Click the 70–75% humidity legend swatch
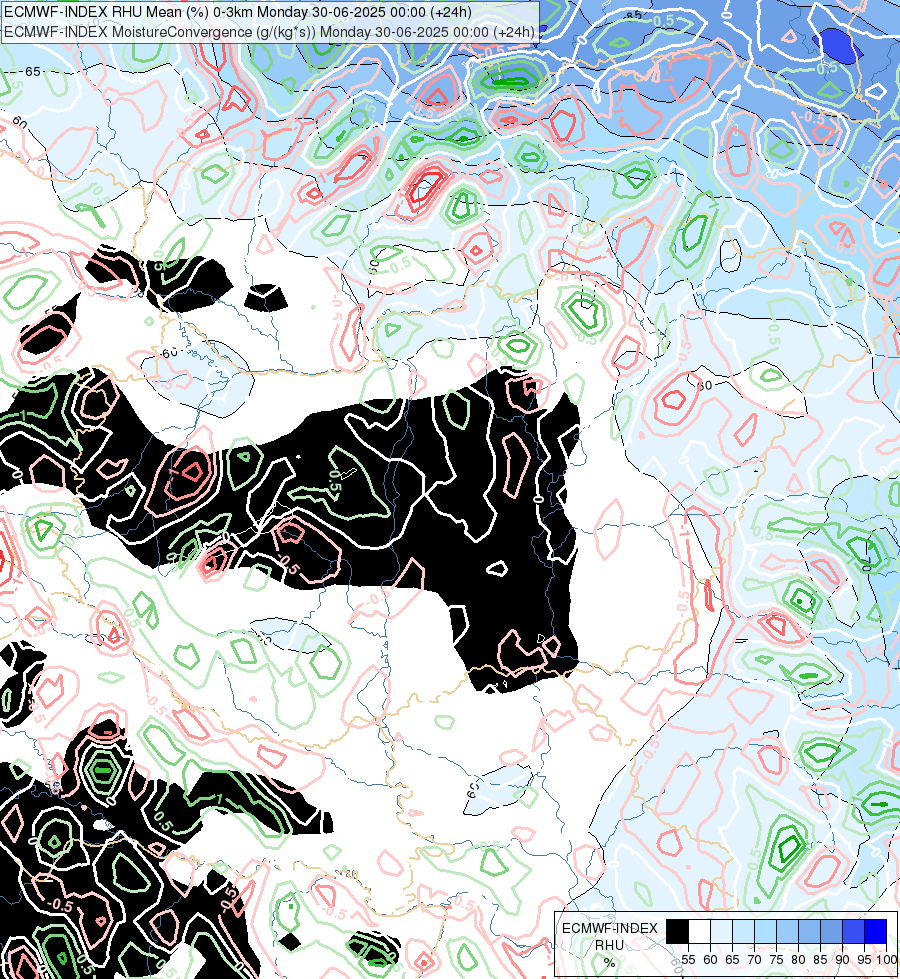The height and width of the screenshot is (979, 900). point(766,932)
